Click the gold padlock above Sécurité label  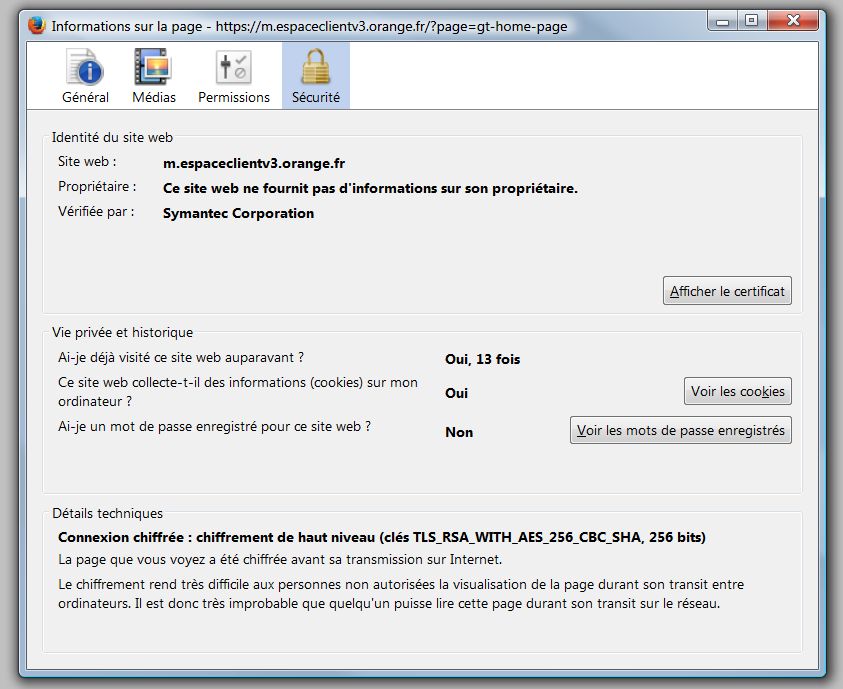pos(316,66)
